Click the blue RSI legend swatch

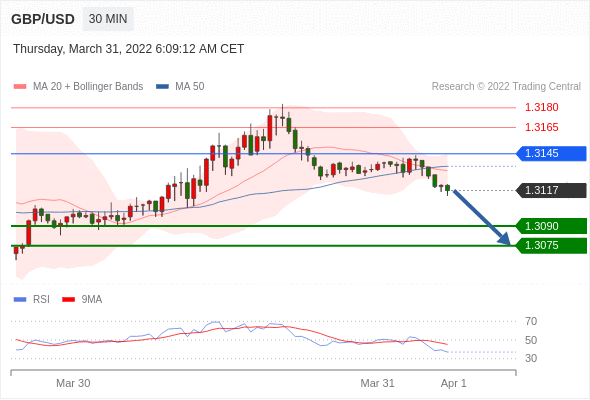click(20, 300)
